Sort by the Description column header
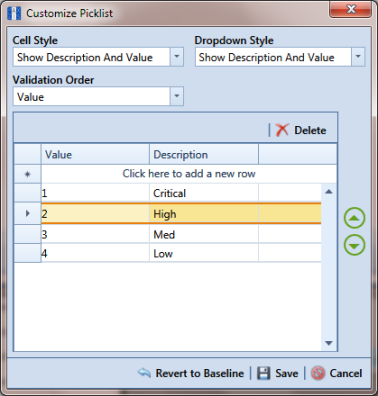 click(x=204, y=154)
